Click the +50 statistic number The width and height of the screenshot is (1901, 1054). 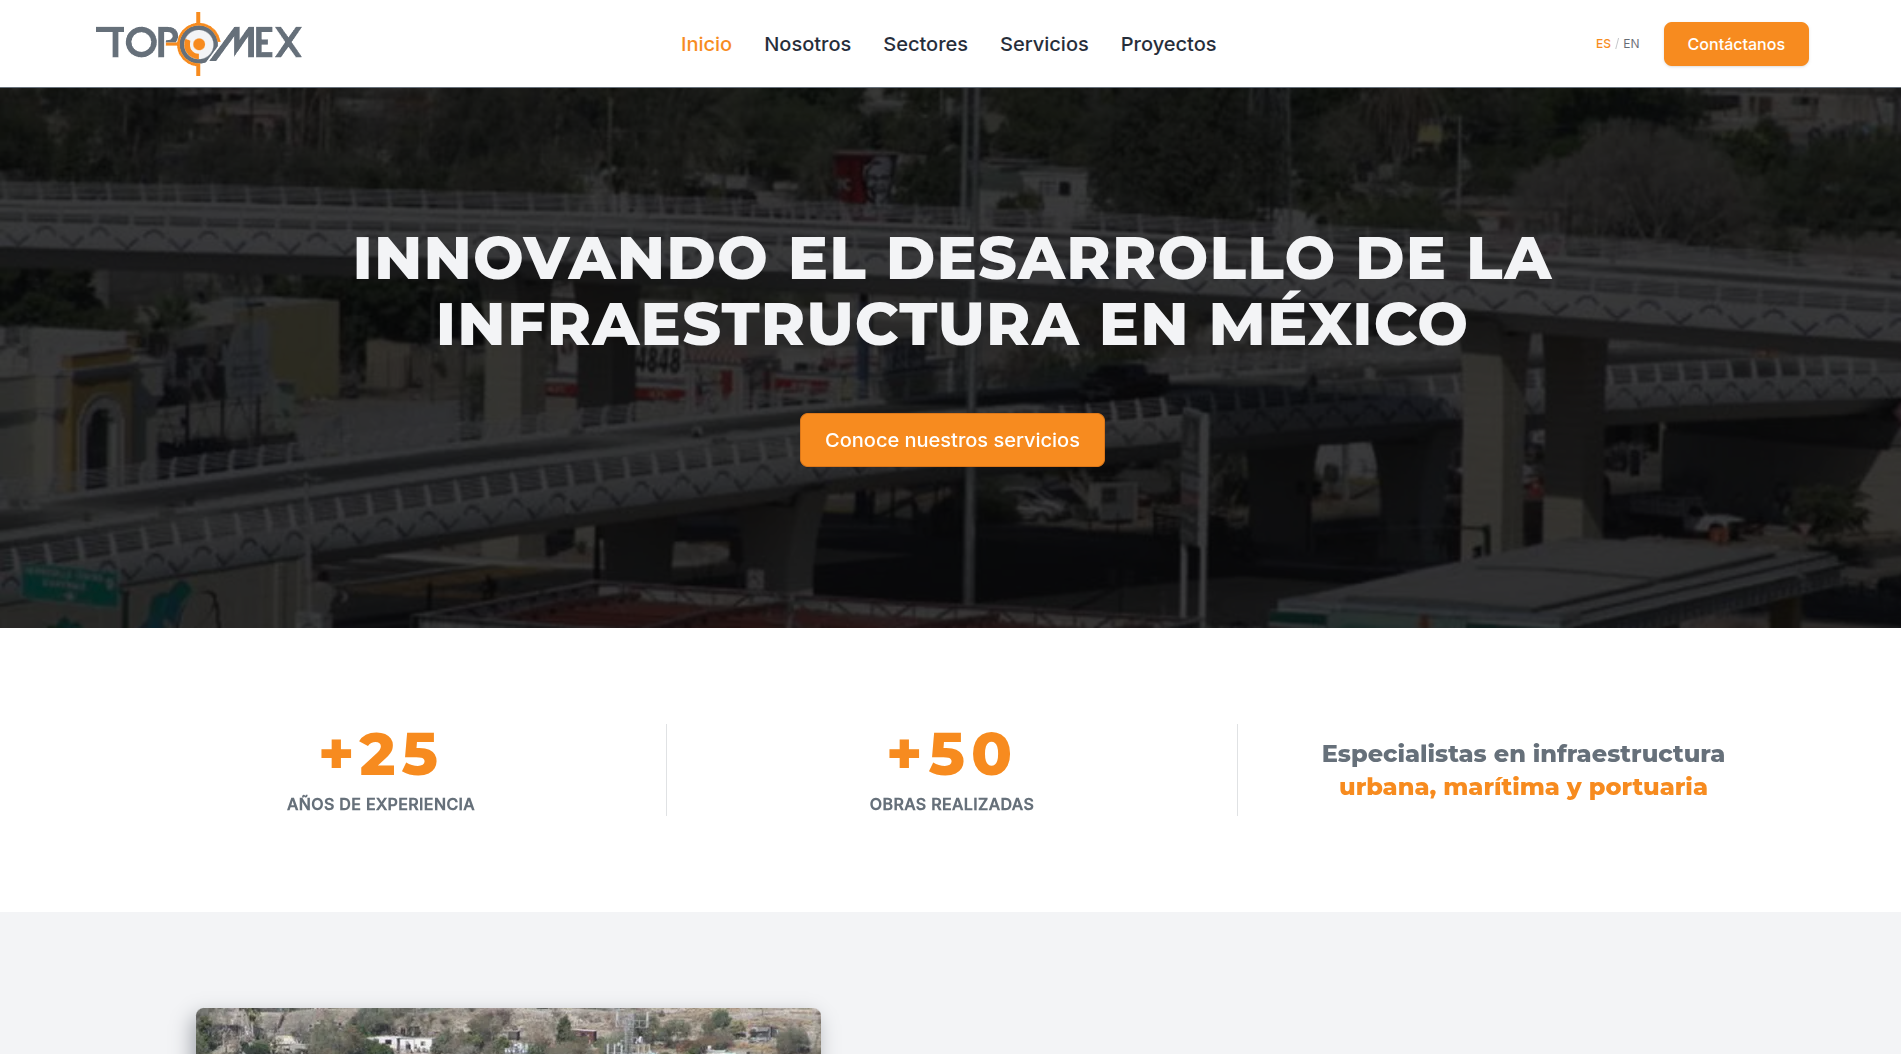[951, 754]
